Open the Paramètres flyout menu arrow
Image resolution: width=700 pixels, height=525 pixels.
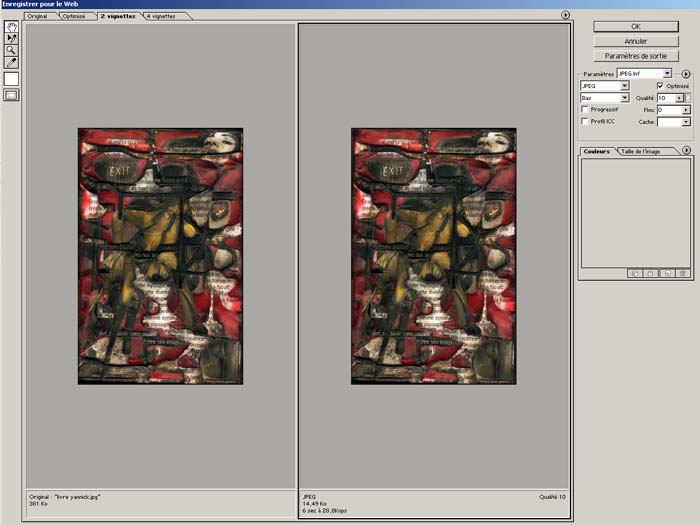coord(686,74)
